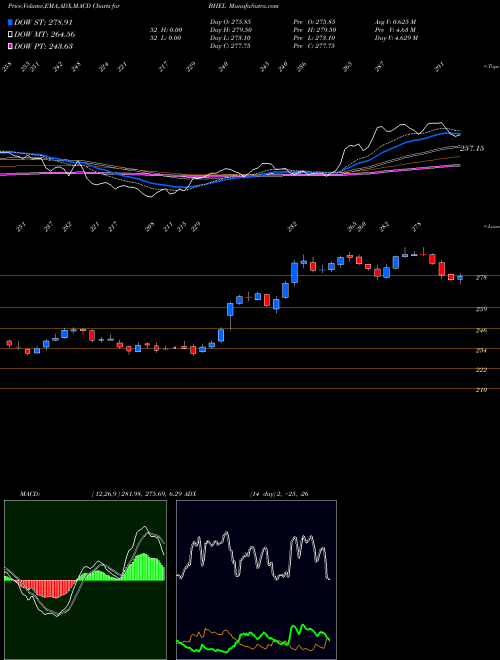Click the 'MACD:' panel label
Image resolution: width=500 pixels, height=660 pixels.
point(30,494)
